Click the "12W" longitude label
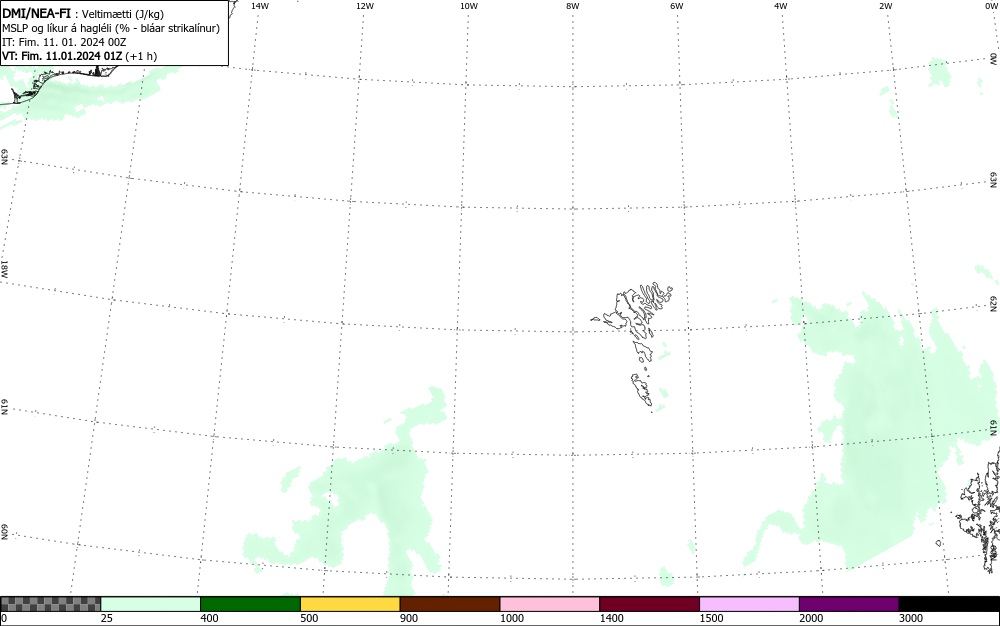Viewport: 1000px width, 626px height. (365, 6)
